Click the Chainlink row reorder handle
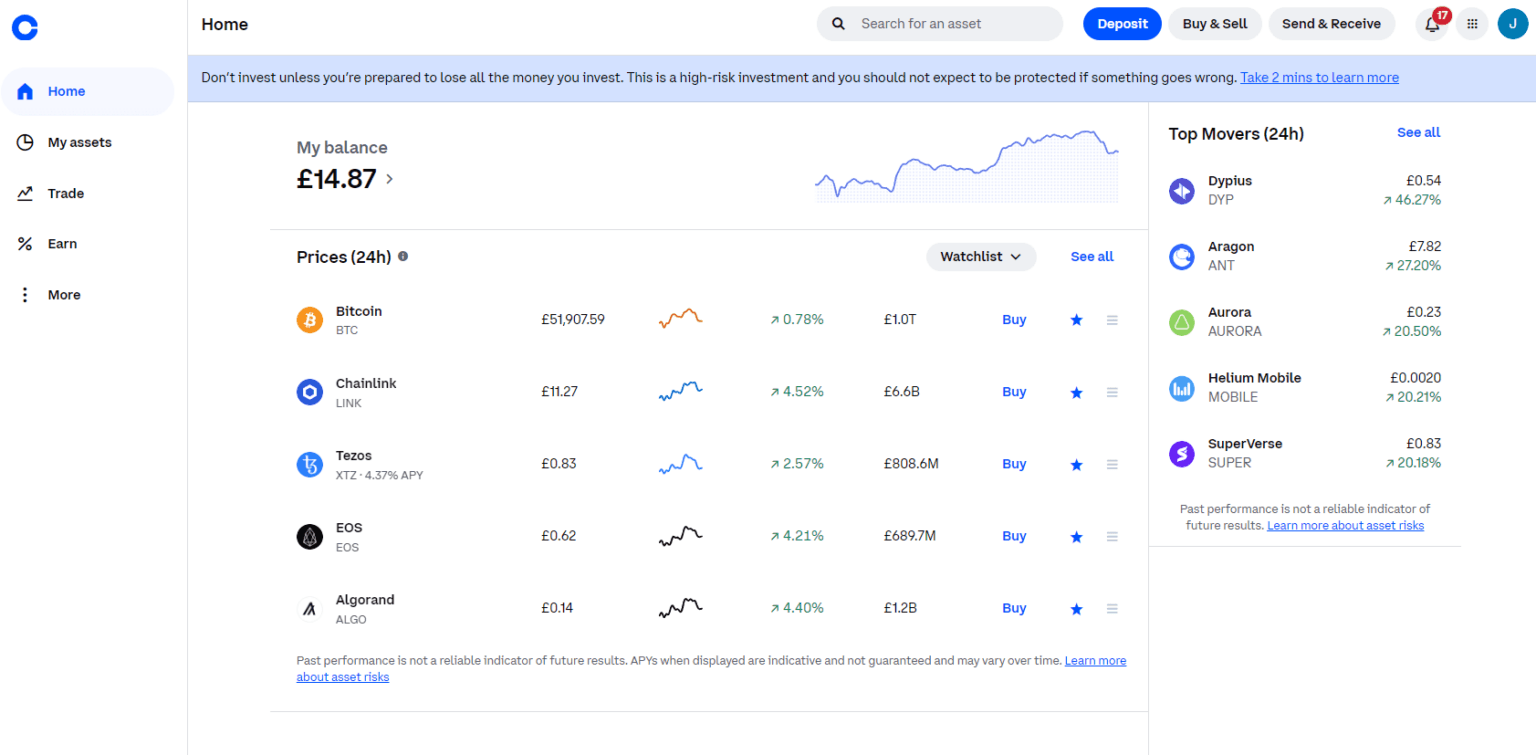1536x755 pixels. (x=1112, y=392)
